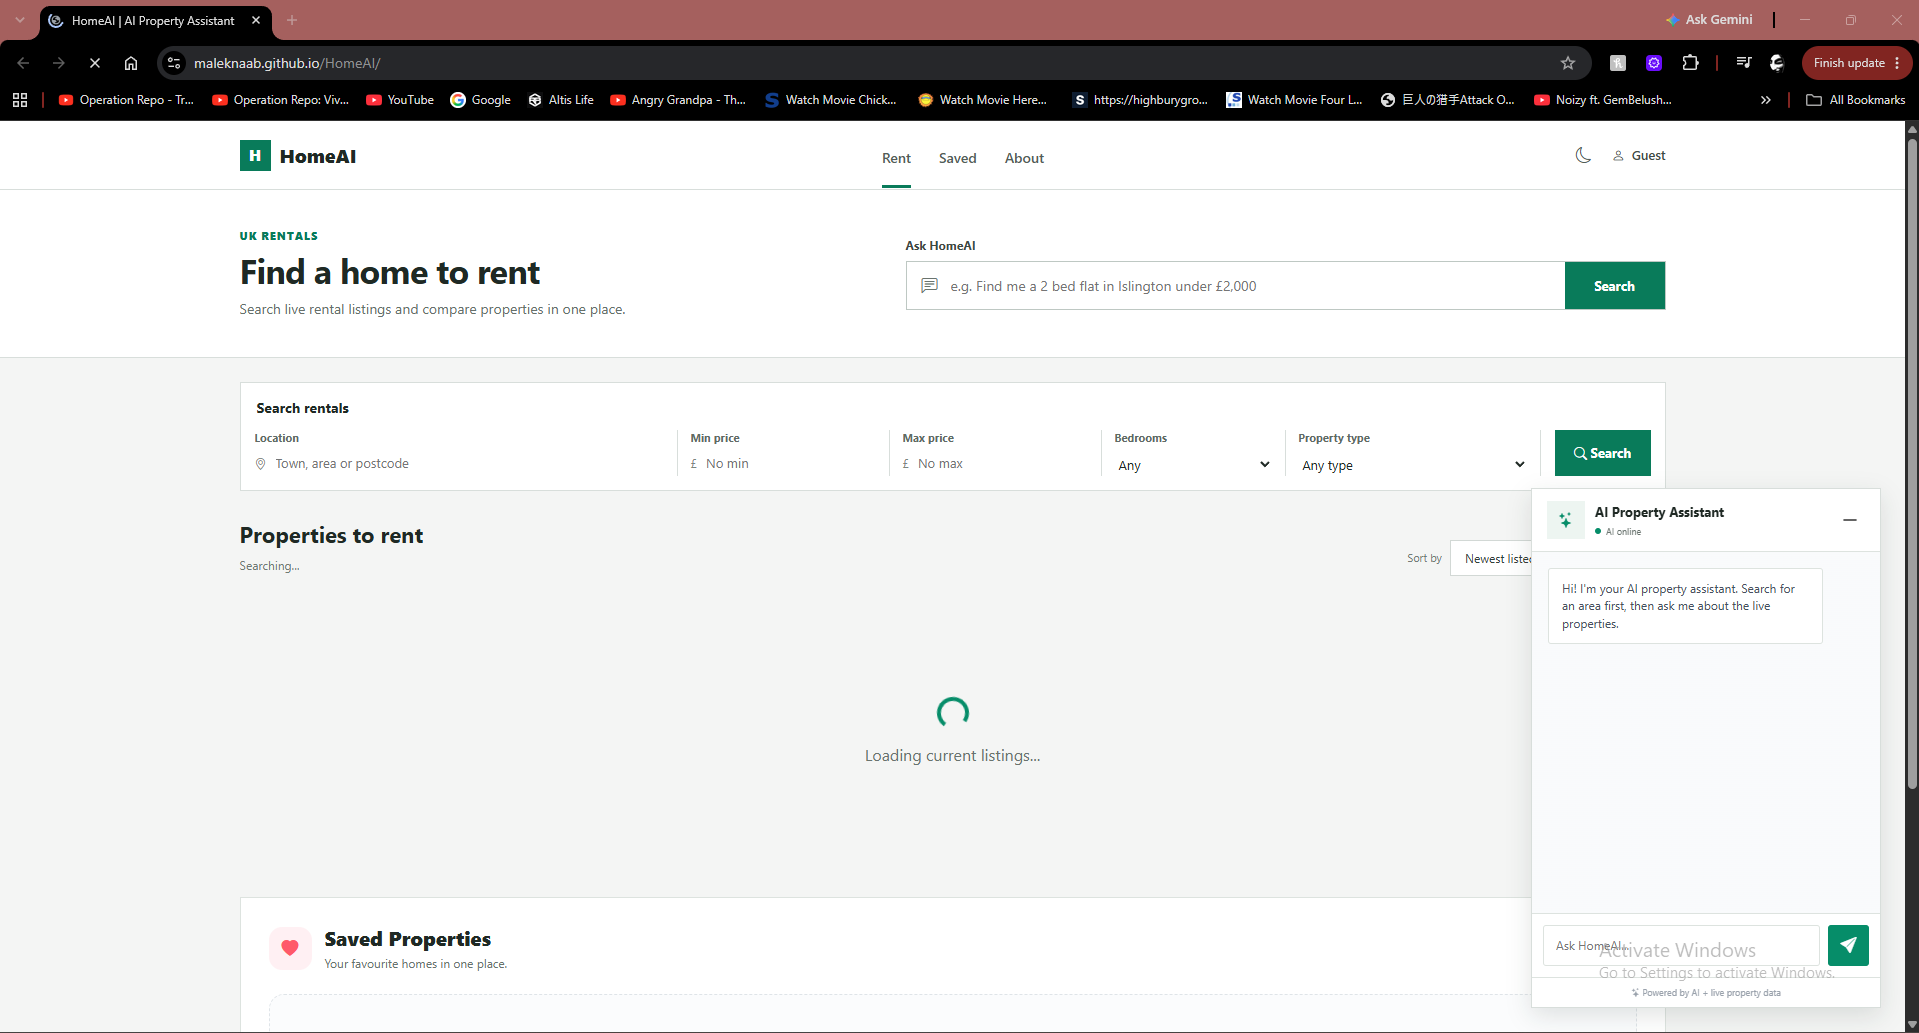The width and height of the screenshot is (1919, 1033).
Task: Click the browser profile avatar icon
Action: [x=1777, y=63]
